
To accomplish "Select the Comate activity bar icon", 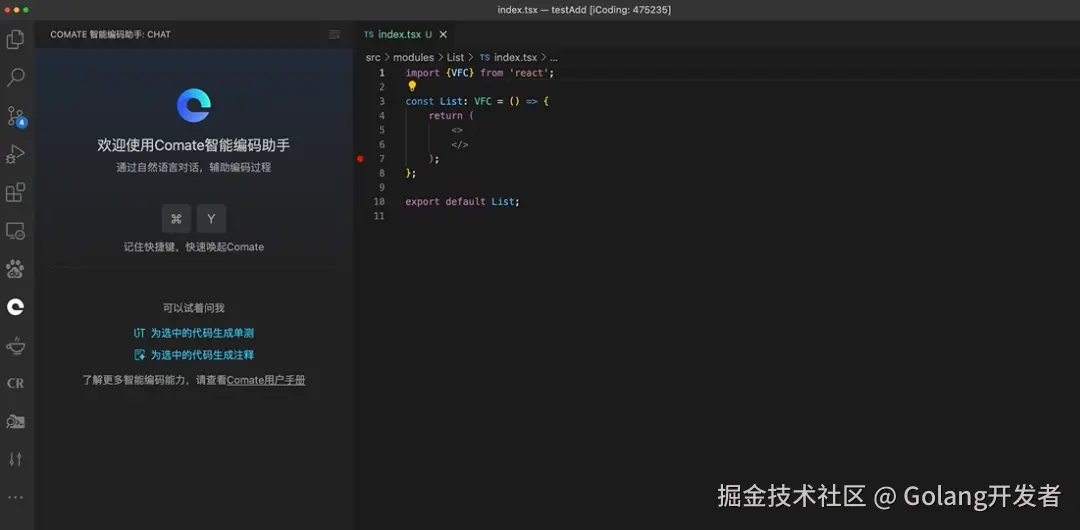I will click(x=15, y=307).
